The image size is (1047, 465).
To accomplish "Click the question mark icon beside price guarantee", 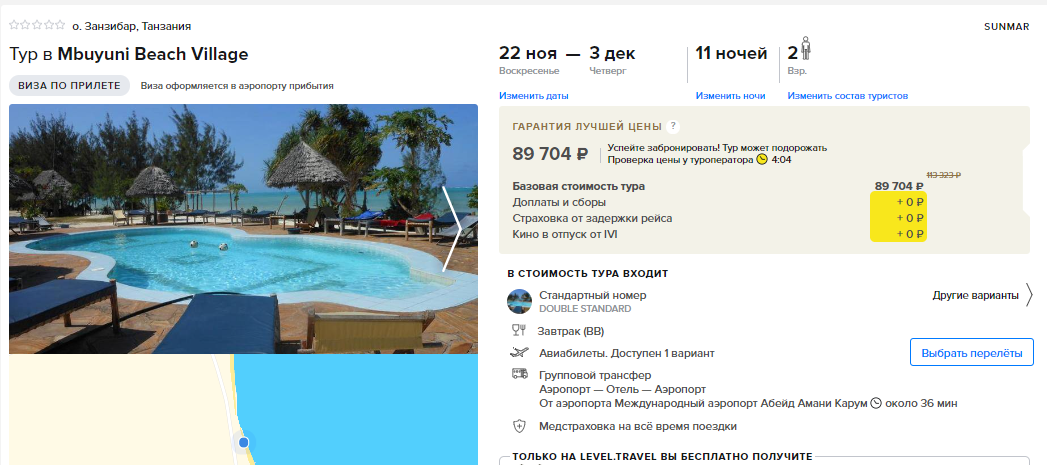I will pyautogui.click(x=673, y=126).
